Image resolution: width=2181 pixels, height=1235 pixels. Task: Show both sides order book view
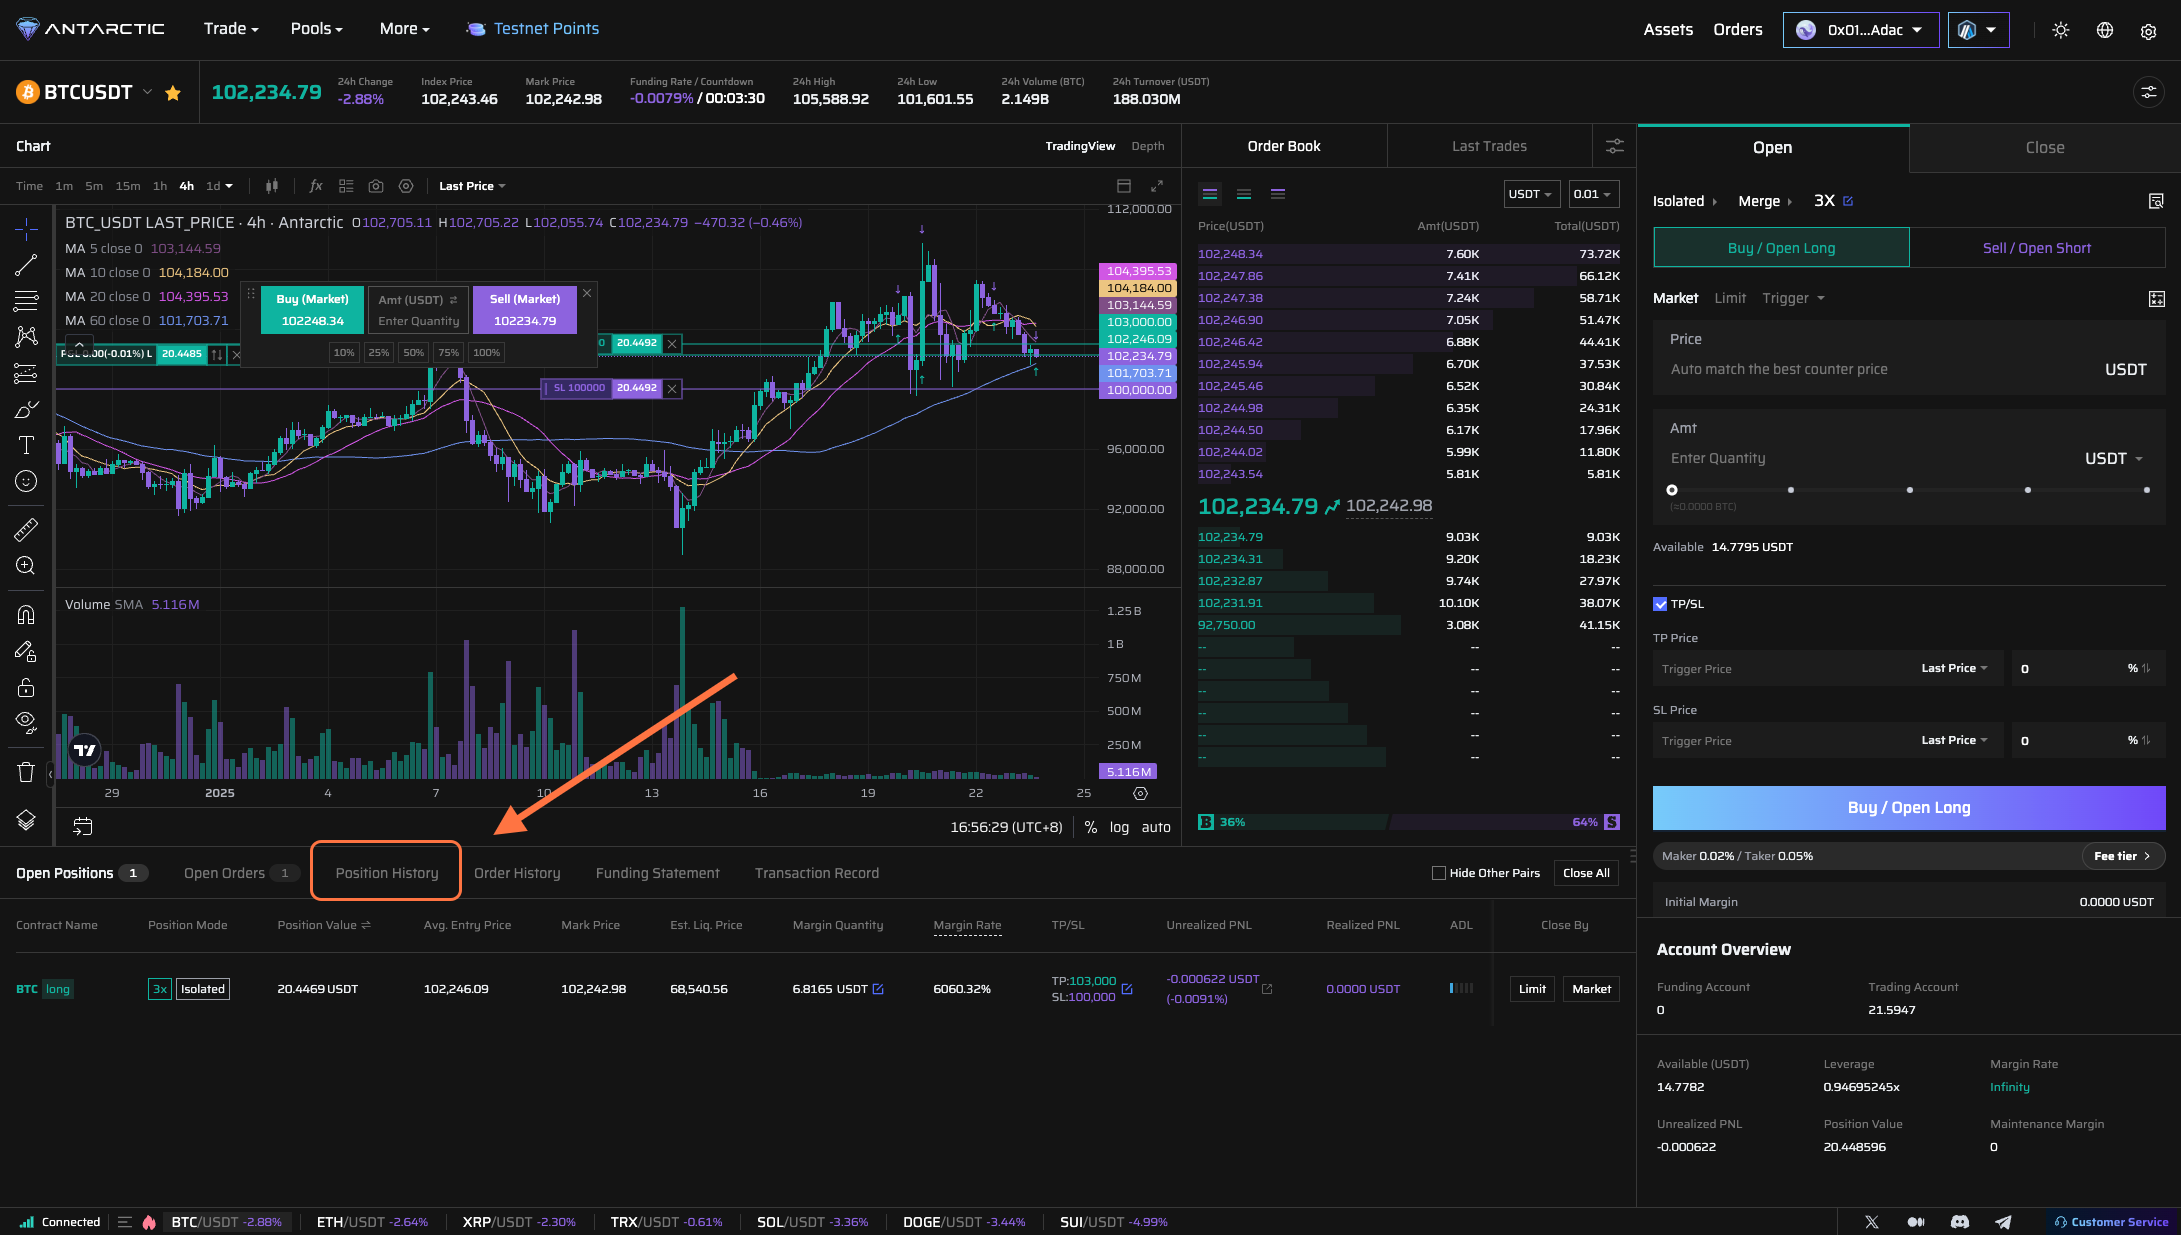tap(1210, 194)
